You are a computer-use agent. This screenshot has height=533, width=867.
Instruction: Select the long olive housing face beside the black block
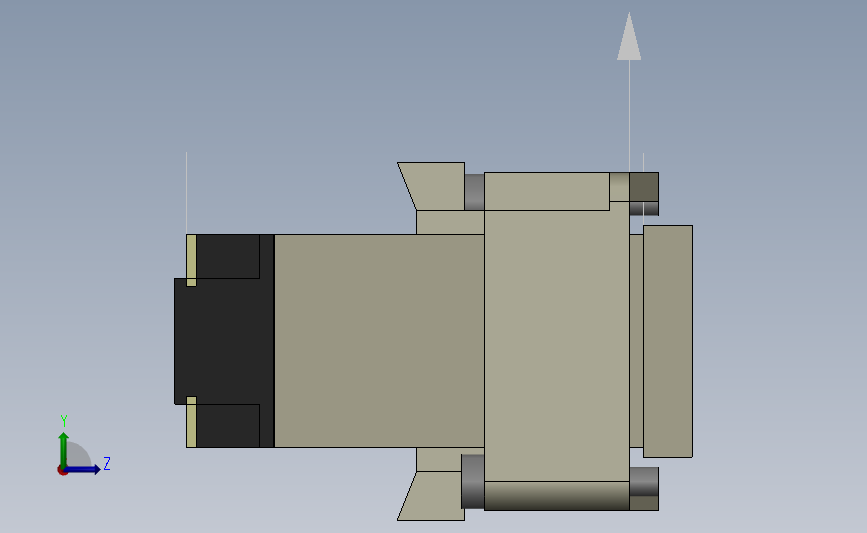379,341
